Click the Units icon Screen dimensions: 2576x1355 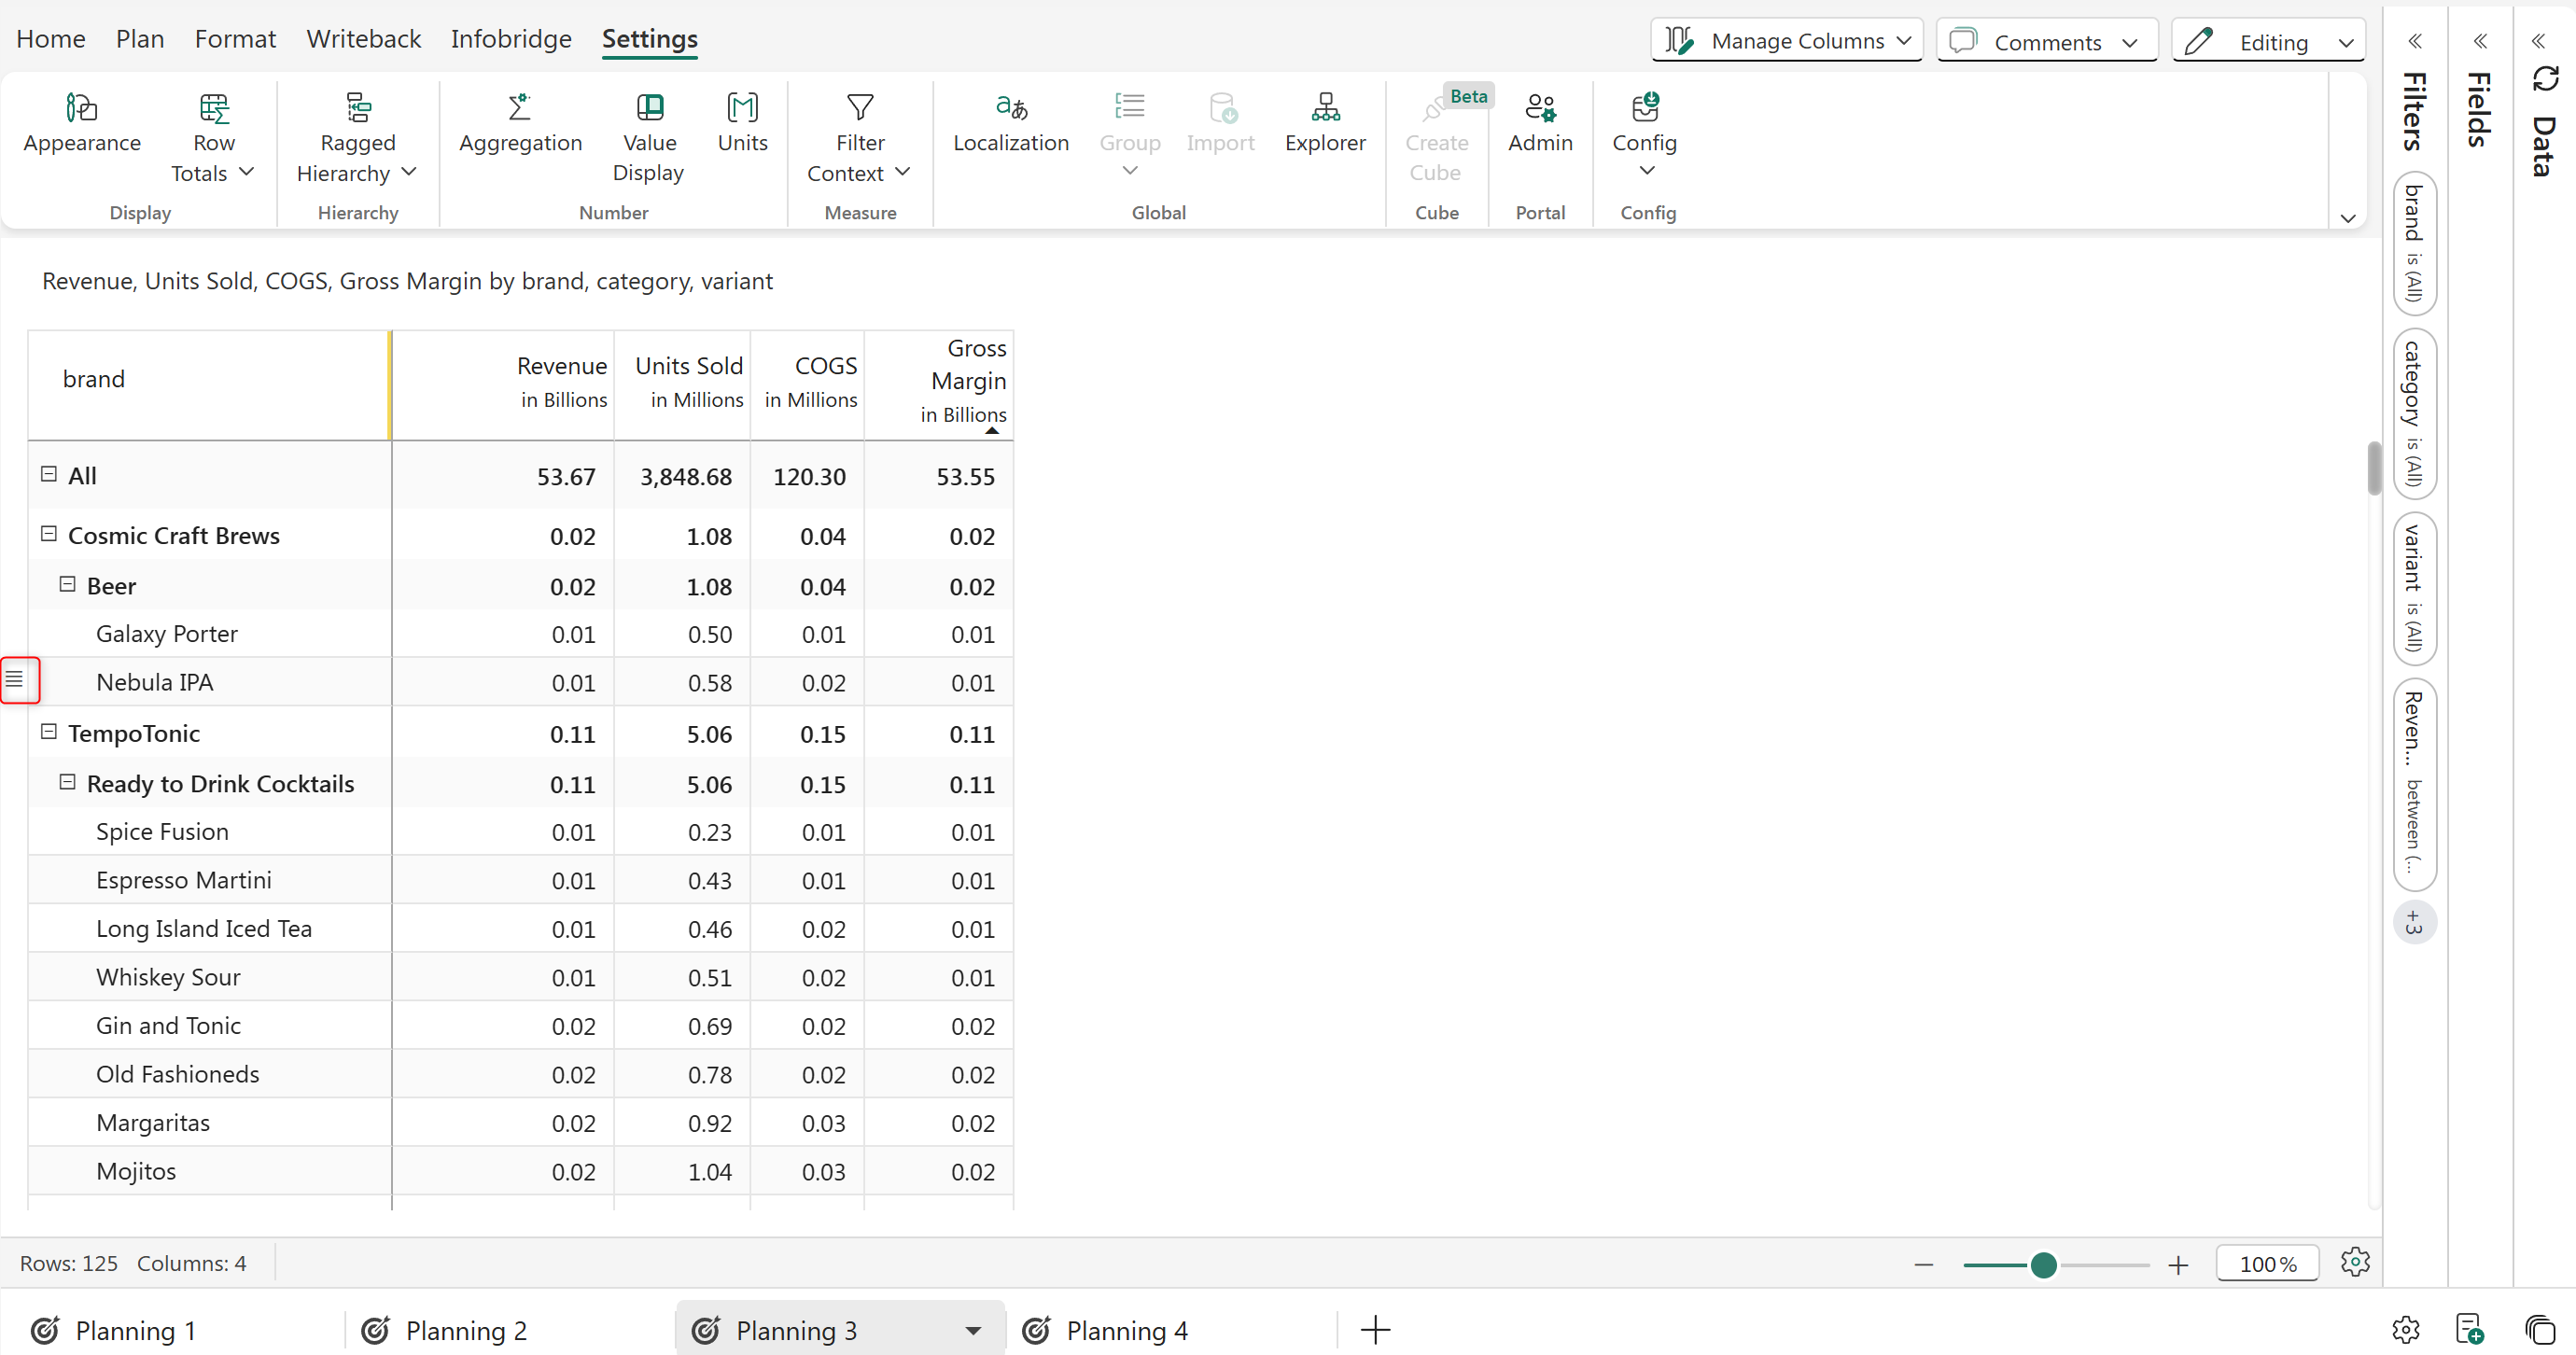(x=742, y=108)
